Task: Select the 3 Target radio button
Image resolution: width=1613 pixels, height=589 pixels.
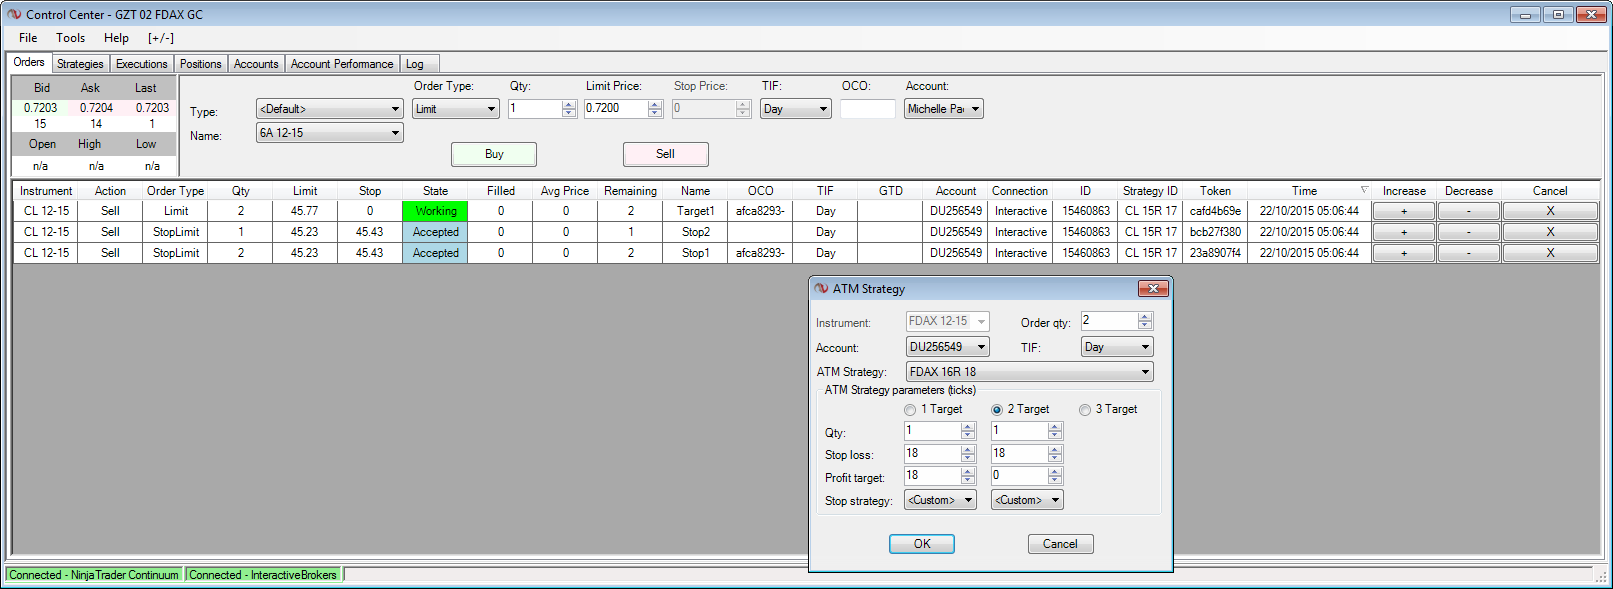Action: tap(1085, 410)
